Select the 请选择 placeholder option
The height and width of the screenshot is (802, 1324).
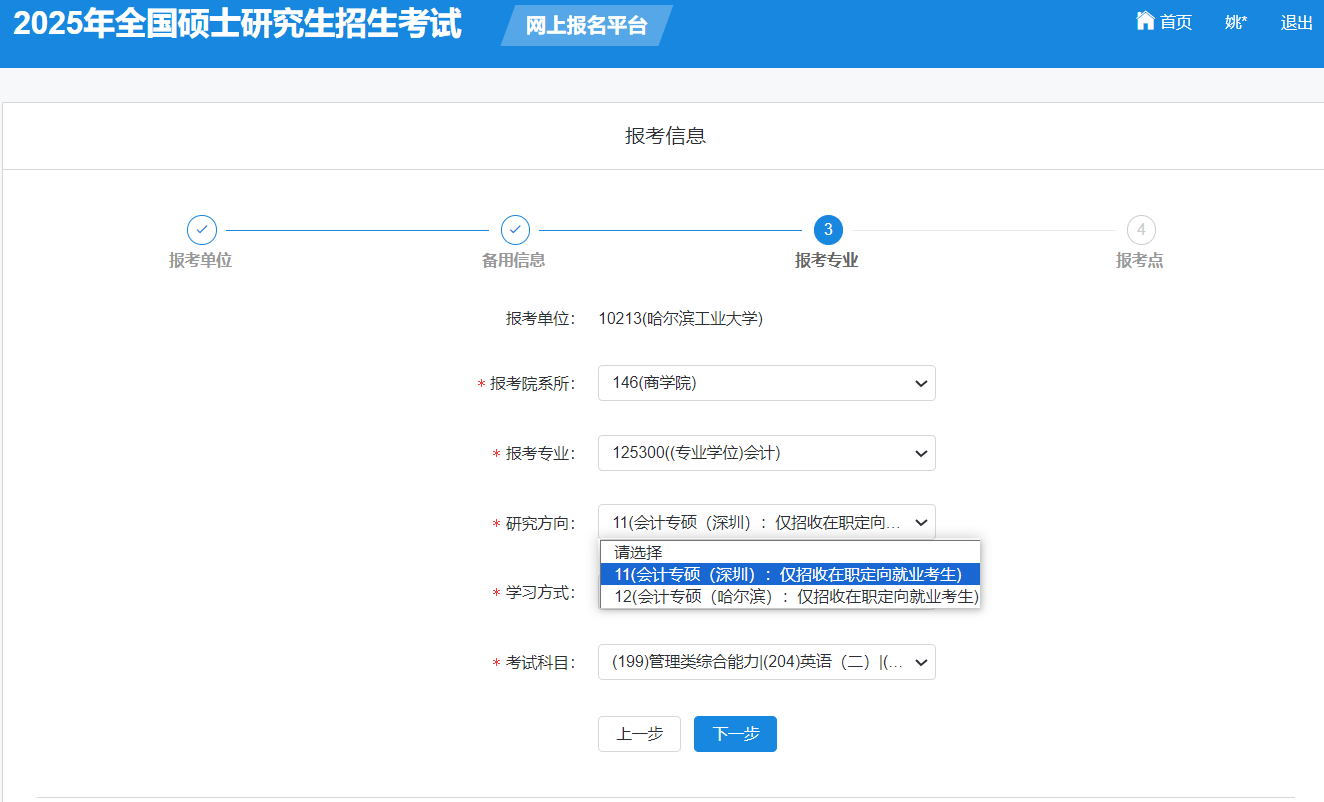coord(639,552)
